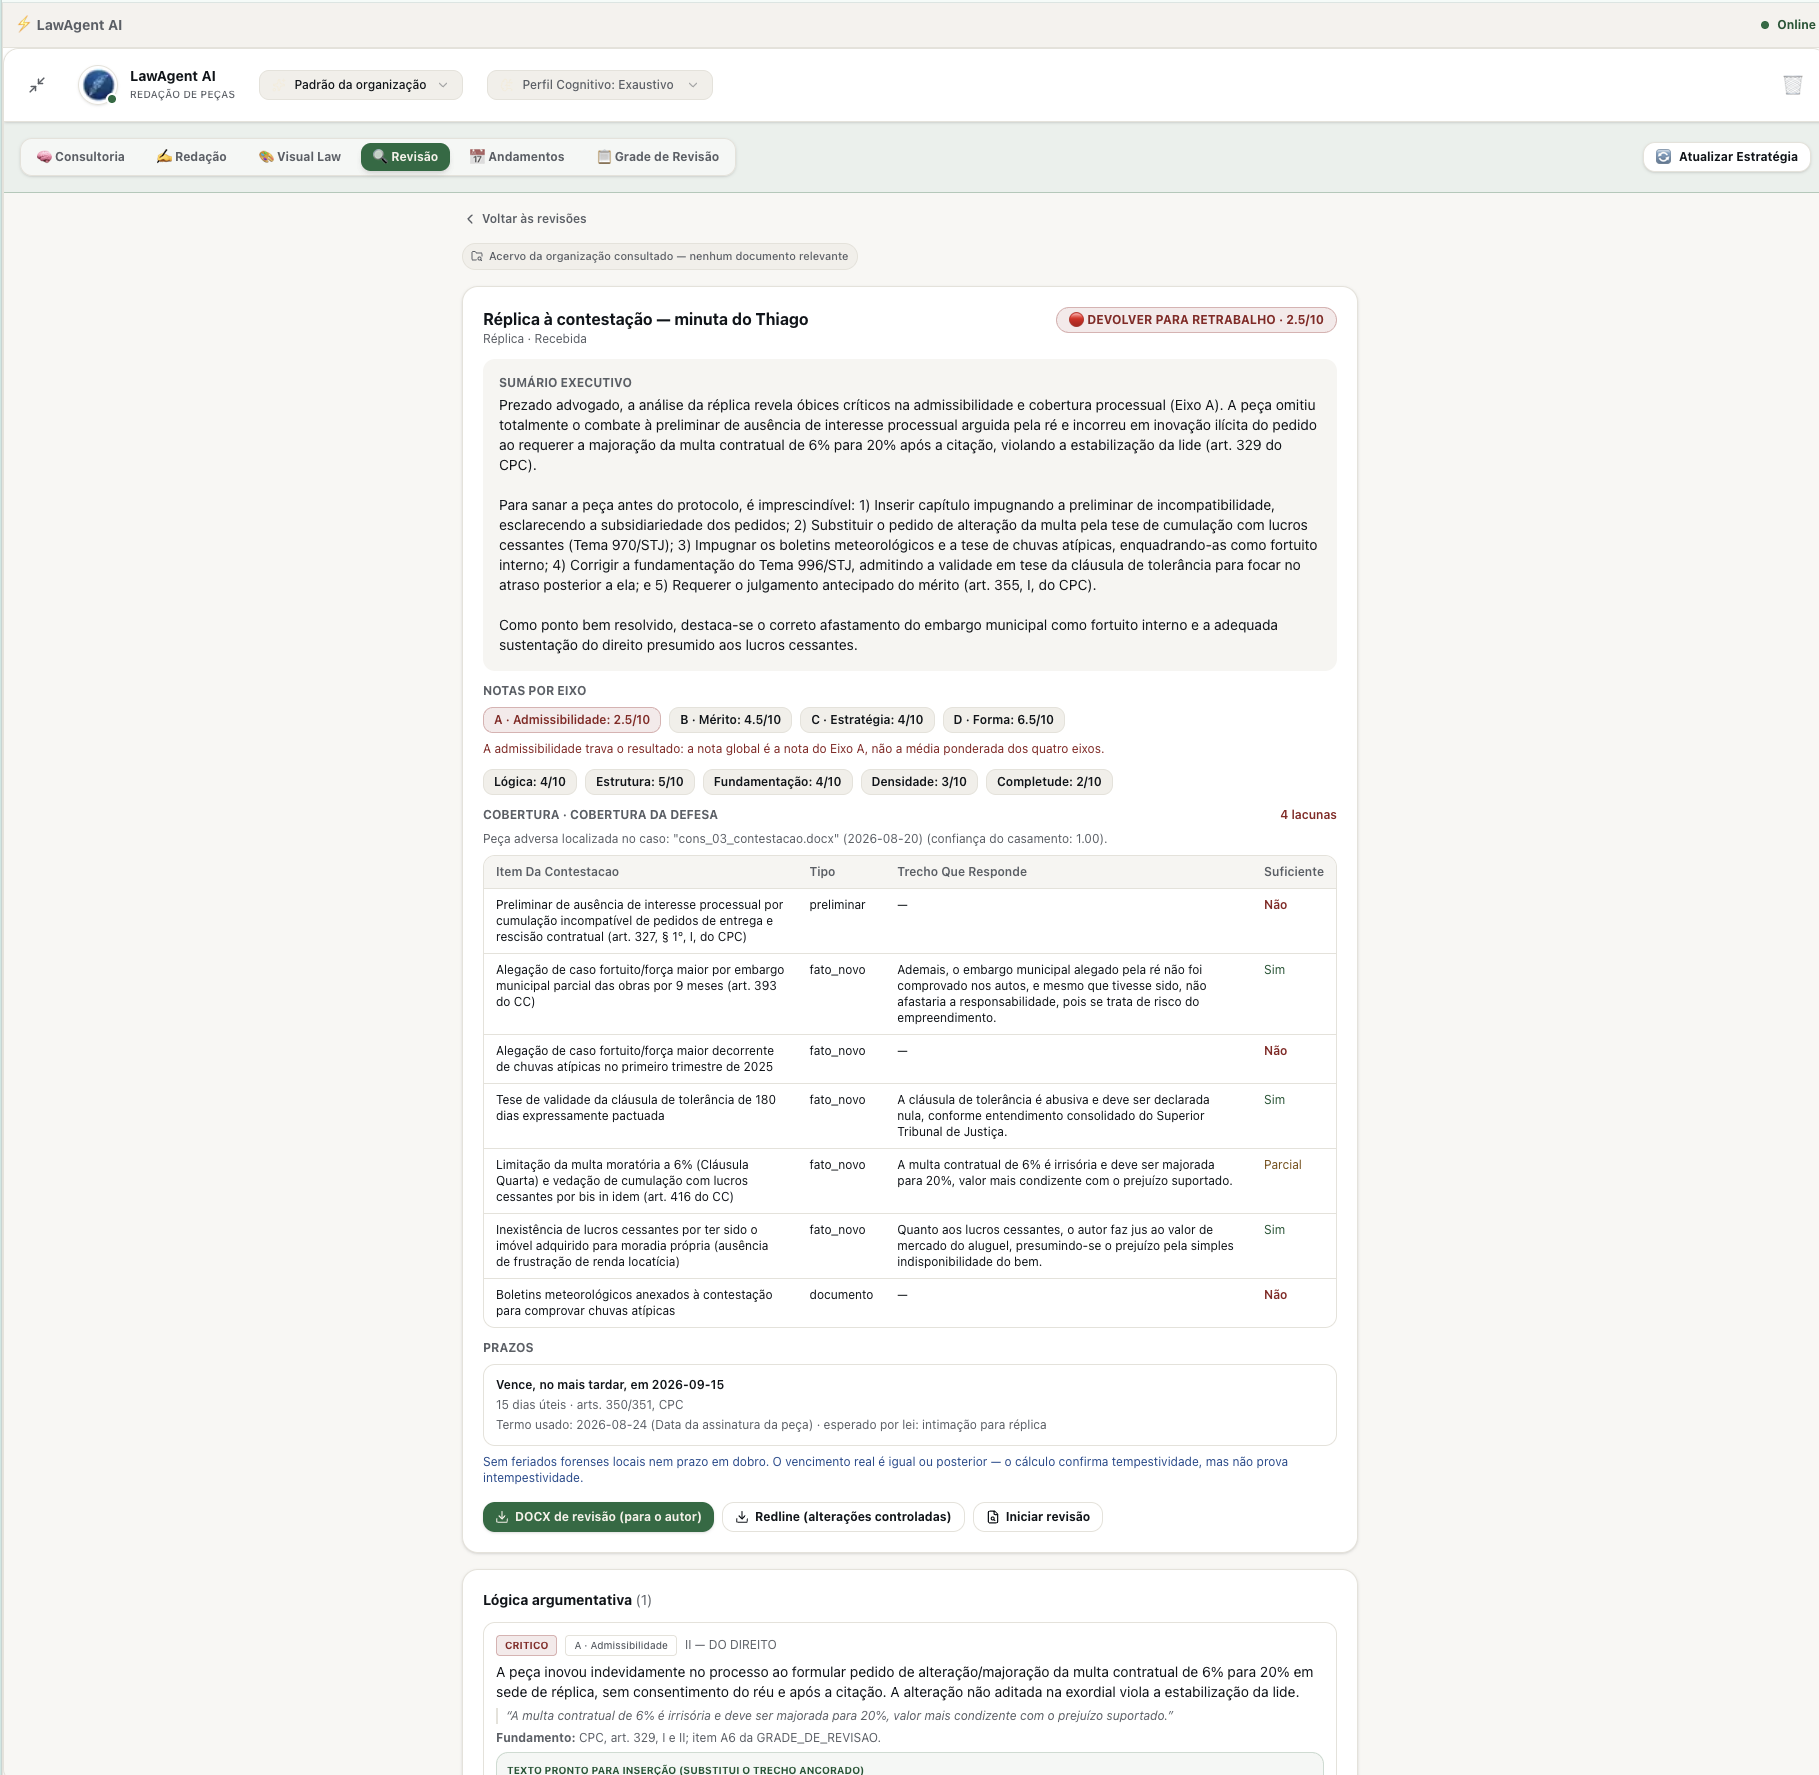
Task: Go back via Voltar às revisões
Action: 526,219
